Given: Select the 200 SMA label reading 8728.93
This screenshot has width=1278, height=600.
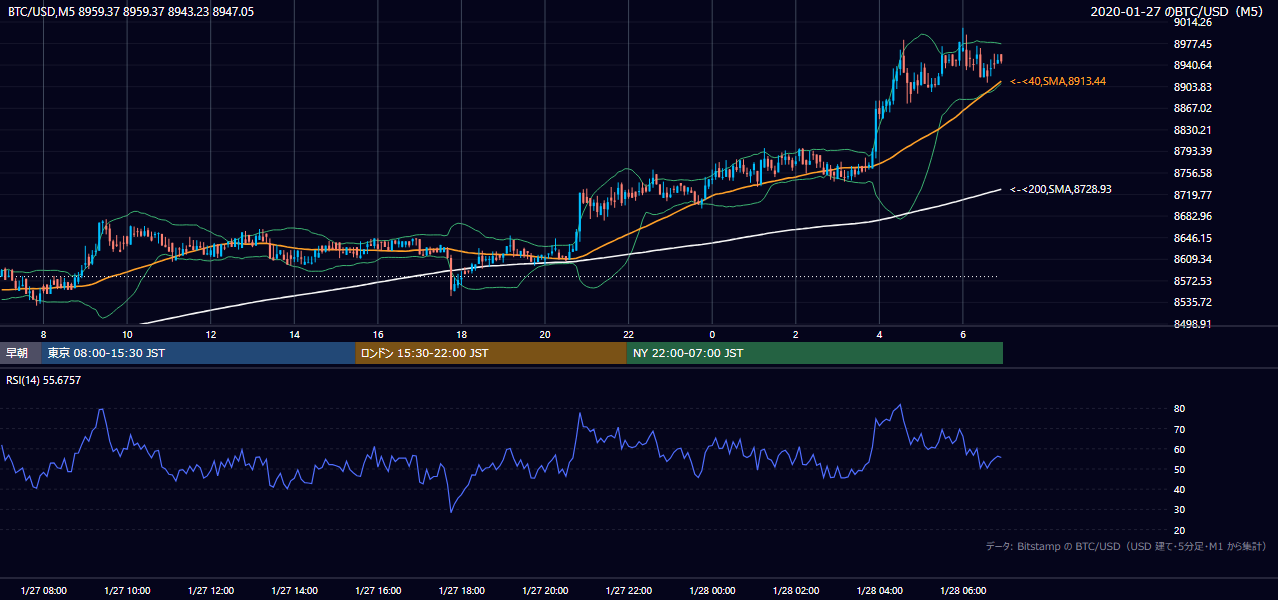Looking at the screenshot, I should coord(1061,189).
